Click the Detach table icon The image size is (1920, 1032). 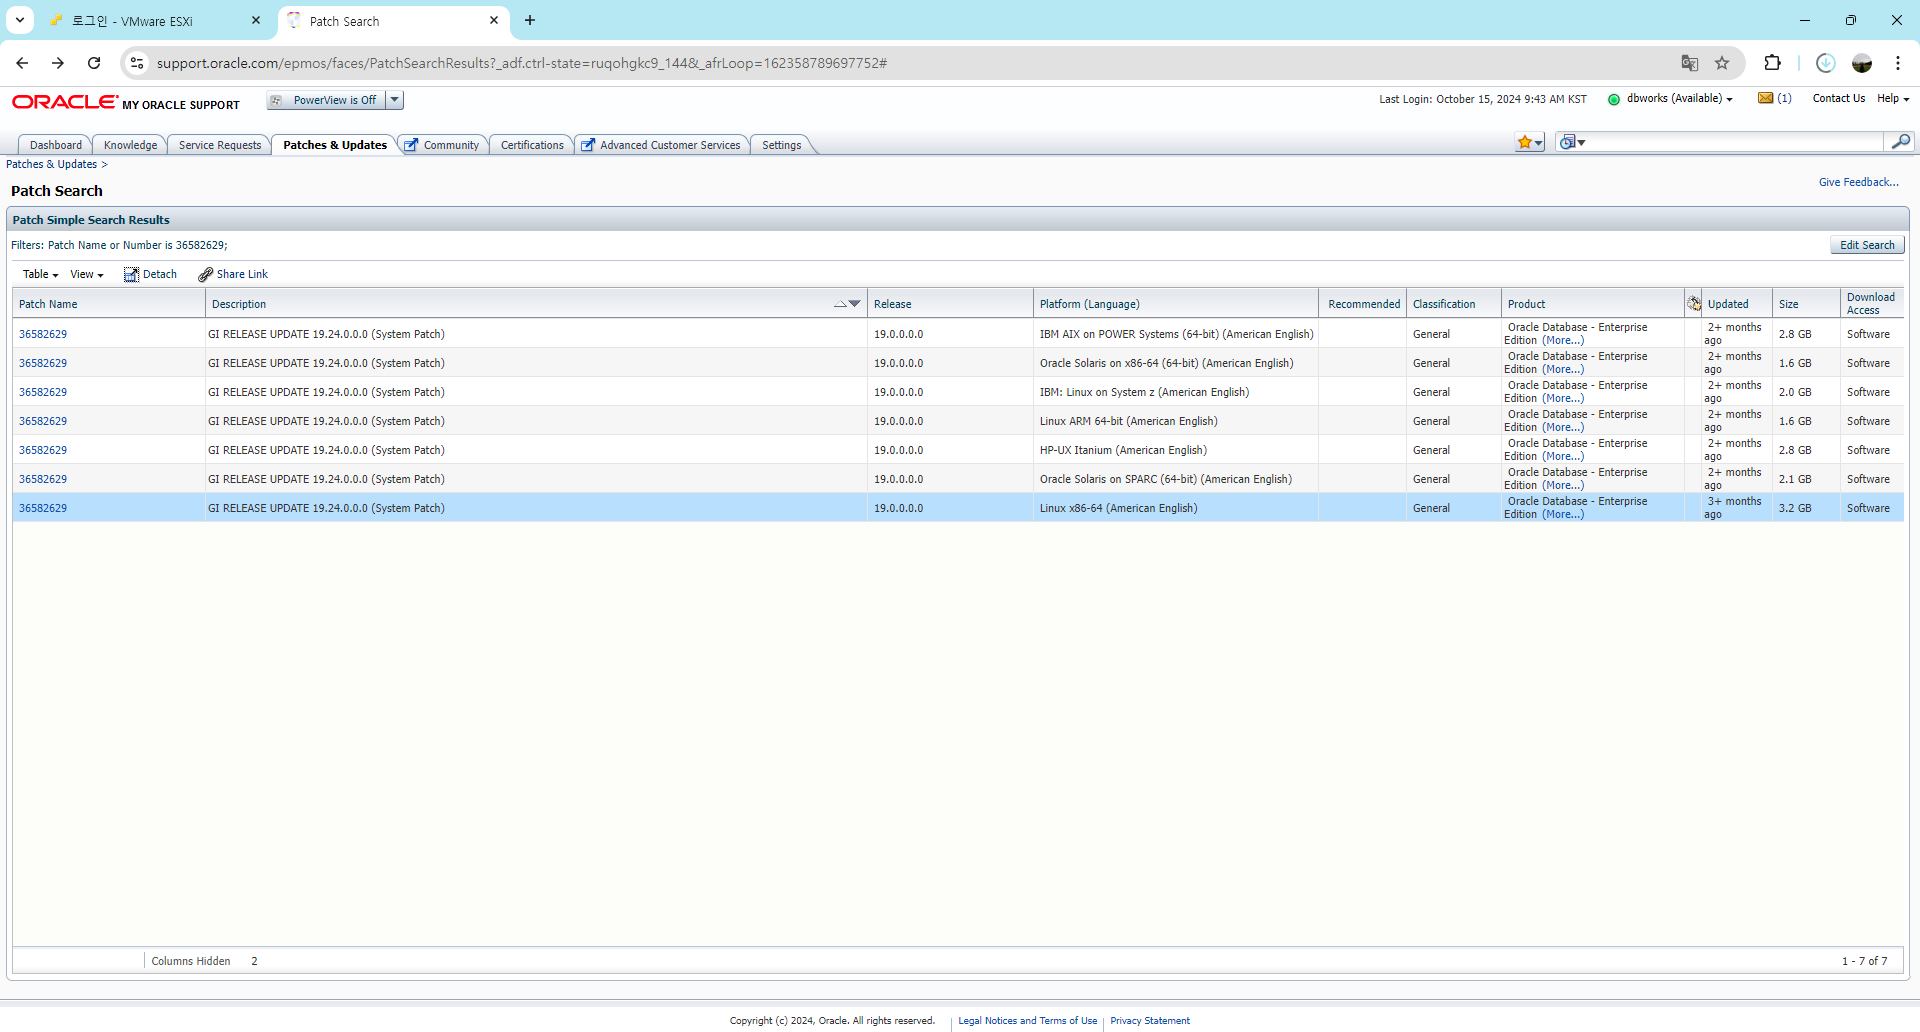131,275
